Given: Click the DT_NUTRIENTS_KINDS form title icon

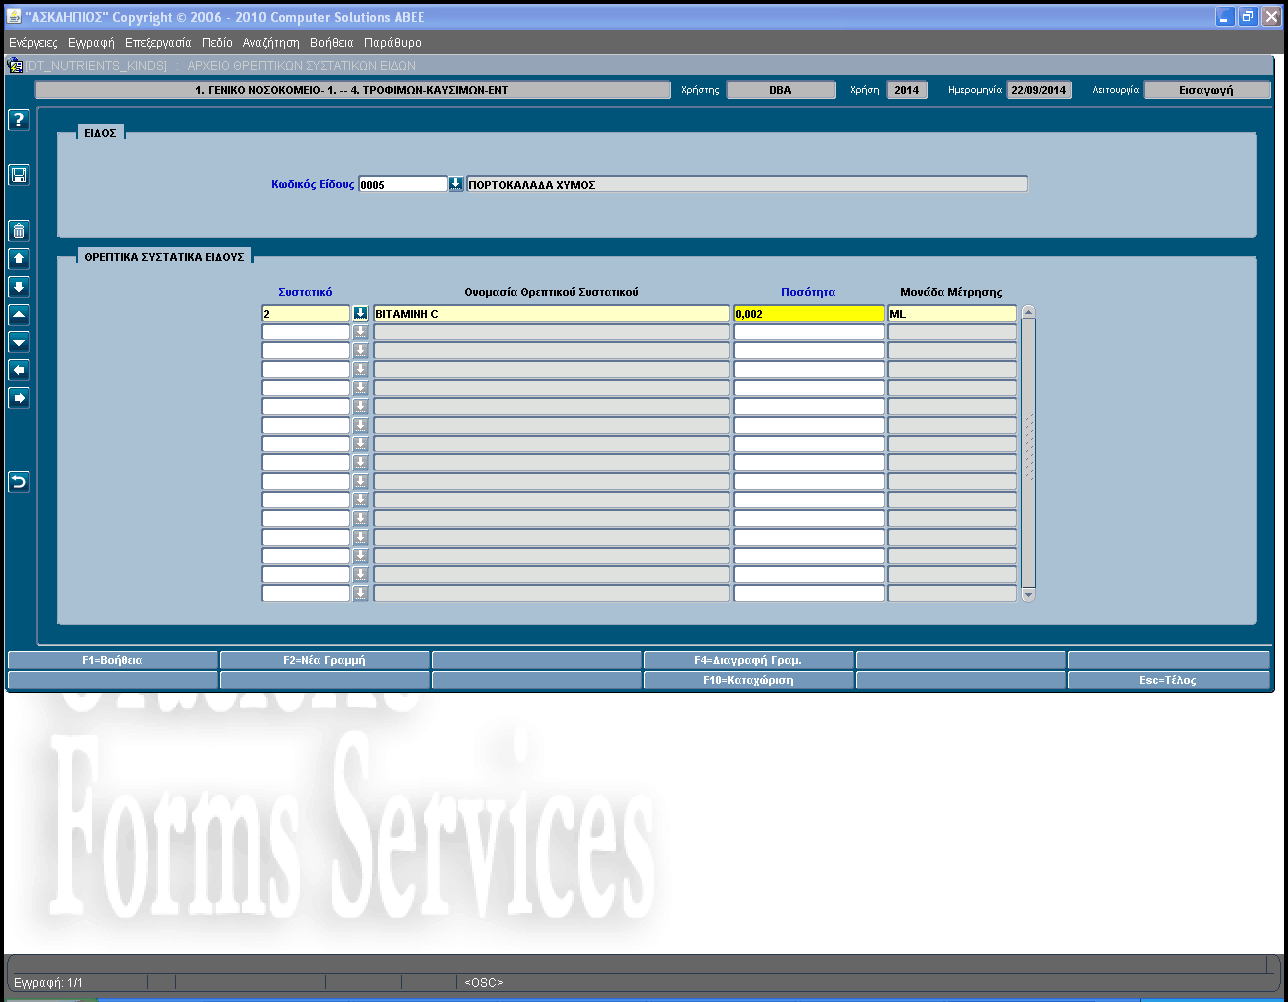Looking at the screenshot, I should pyautogui.click(x=15, y=65).
